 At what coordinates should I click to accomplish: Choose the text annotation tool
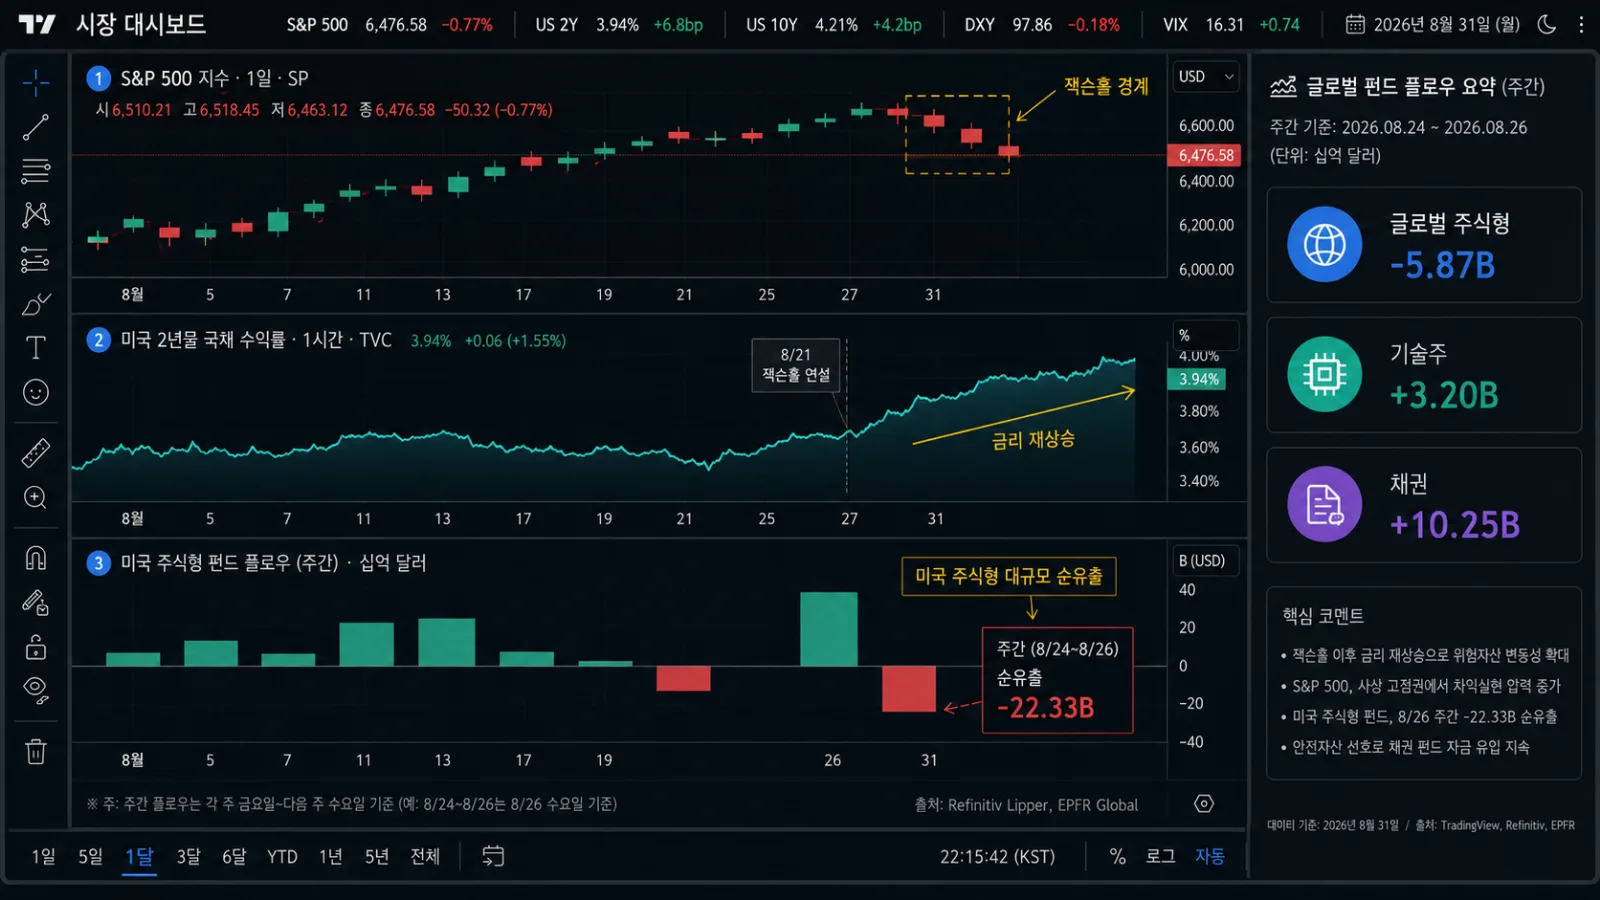tap(36, 347)
